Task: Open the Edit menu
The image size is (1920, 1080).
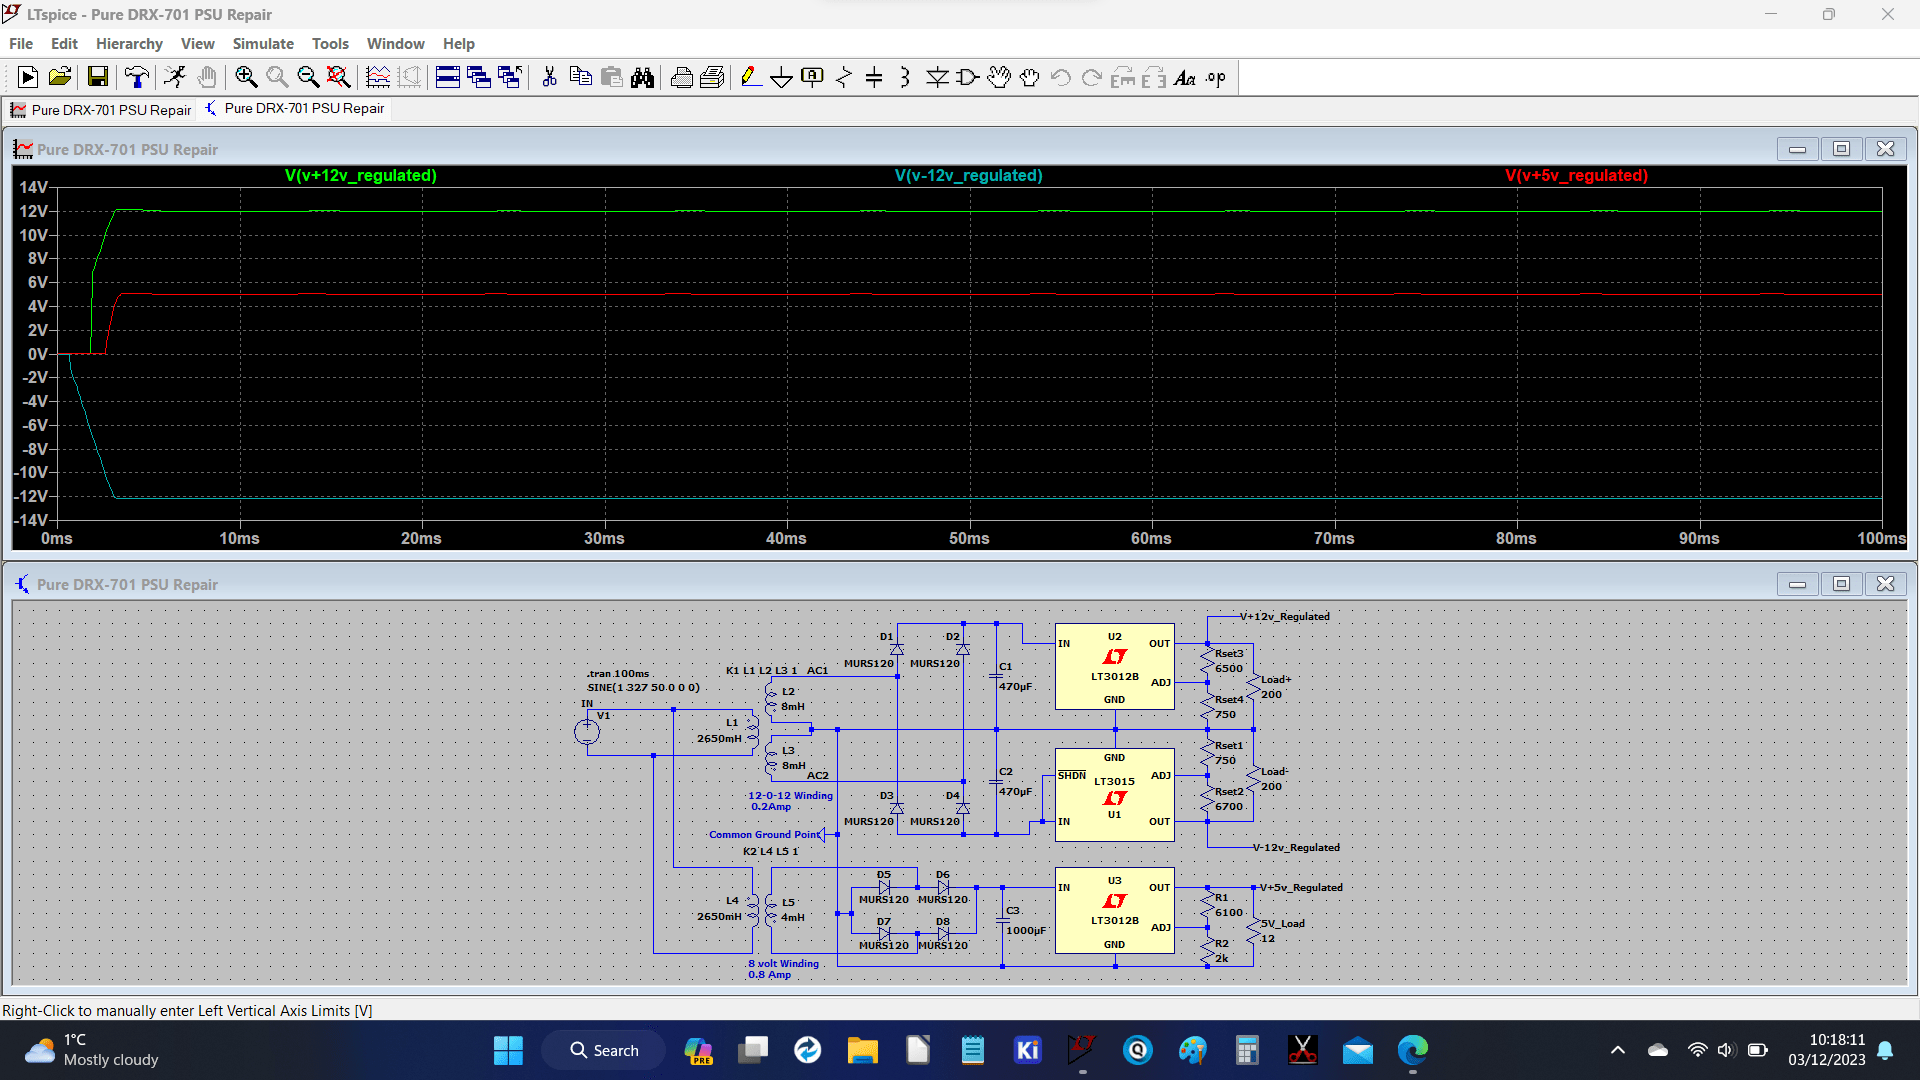Action: pos(64,44)
